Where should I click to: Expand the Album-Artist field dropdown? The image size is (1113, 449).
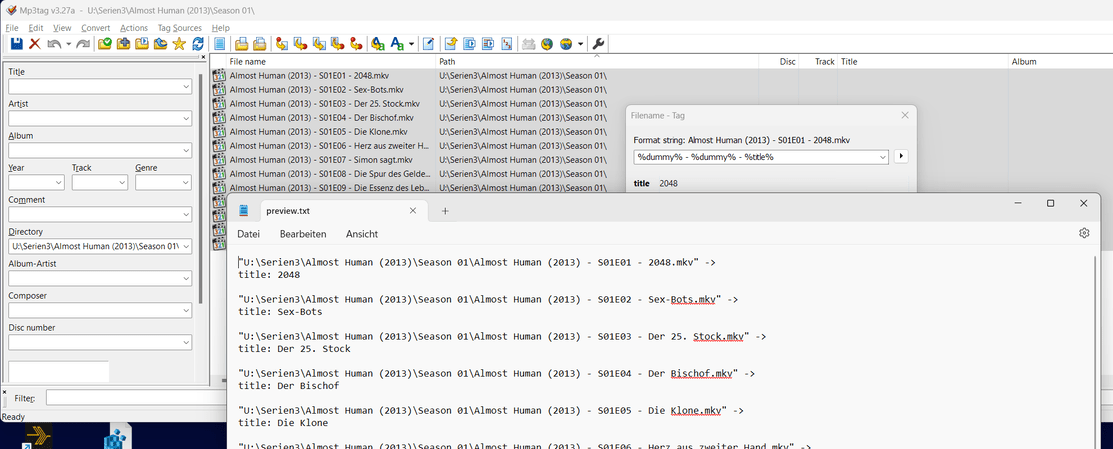click(x=186, y=279)
